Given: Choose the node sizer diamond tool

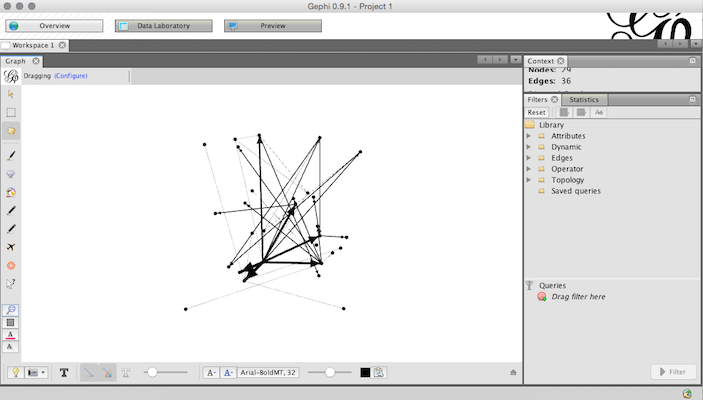Looking at the screenshot, I should 11,174.
